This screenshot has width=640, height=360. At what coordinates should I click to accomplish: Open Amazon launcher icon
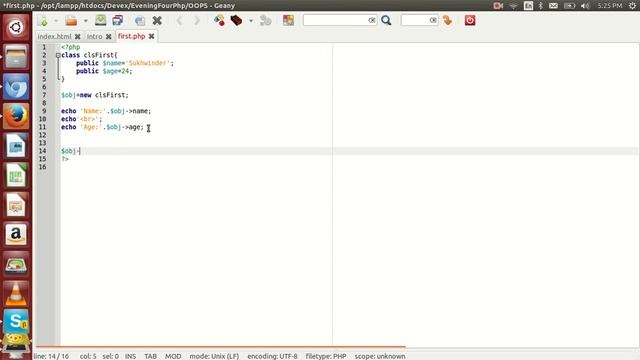pyautogui.click(x=16, y=235)
